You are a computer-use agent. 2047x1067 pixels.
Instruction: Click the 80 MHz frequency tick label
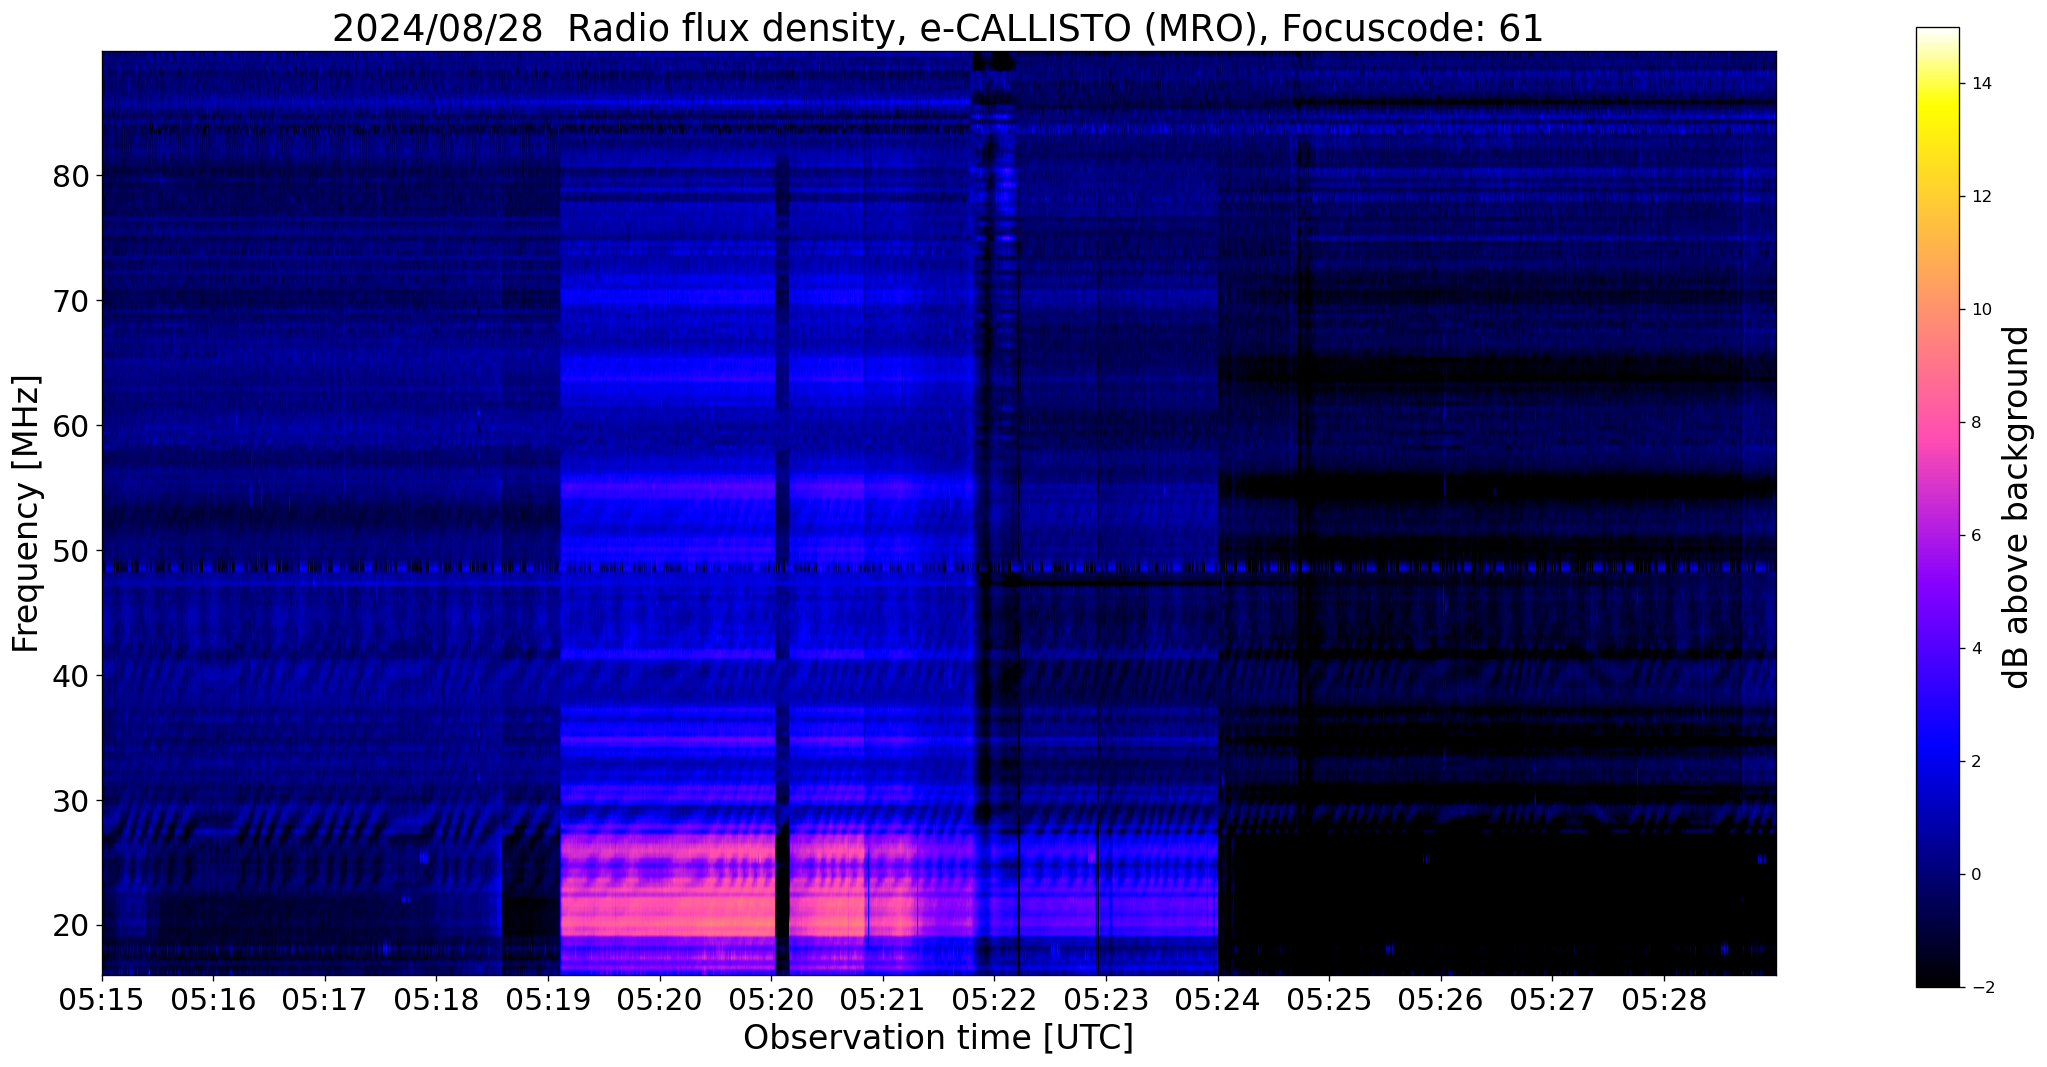70,176
